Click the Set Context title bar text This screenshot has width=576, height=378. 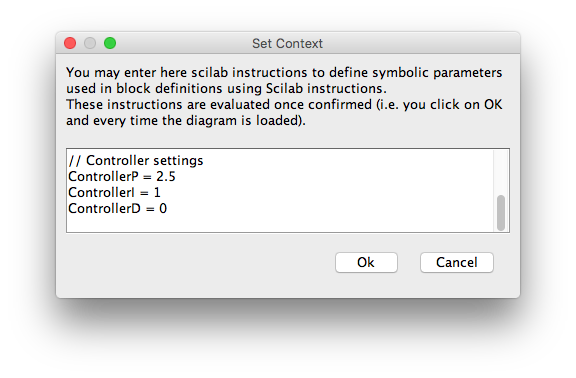(x=287, y=43)
